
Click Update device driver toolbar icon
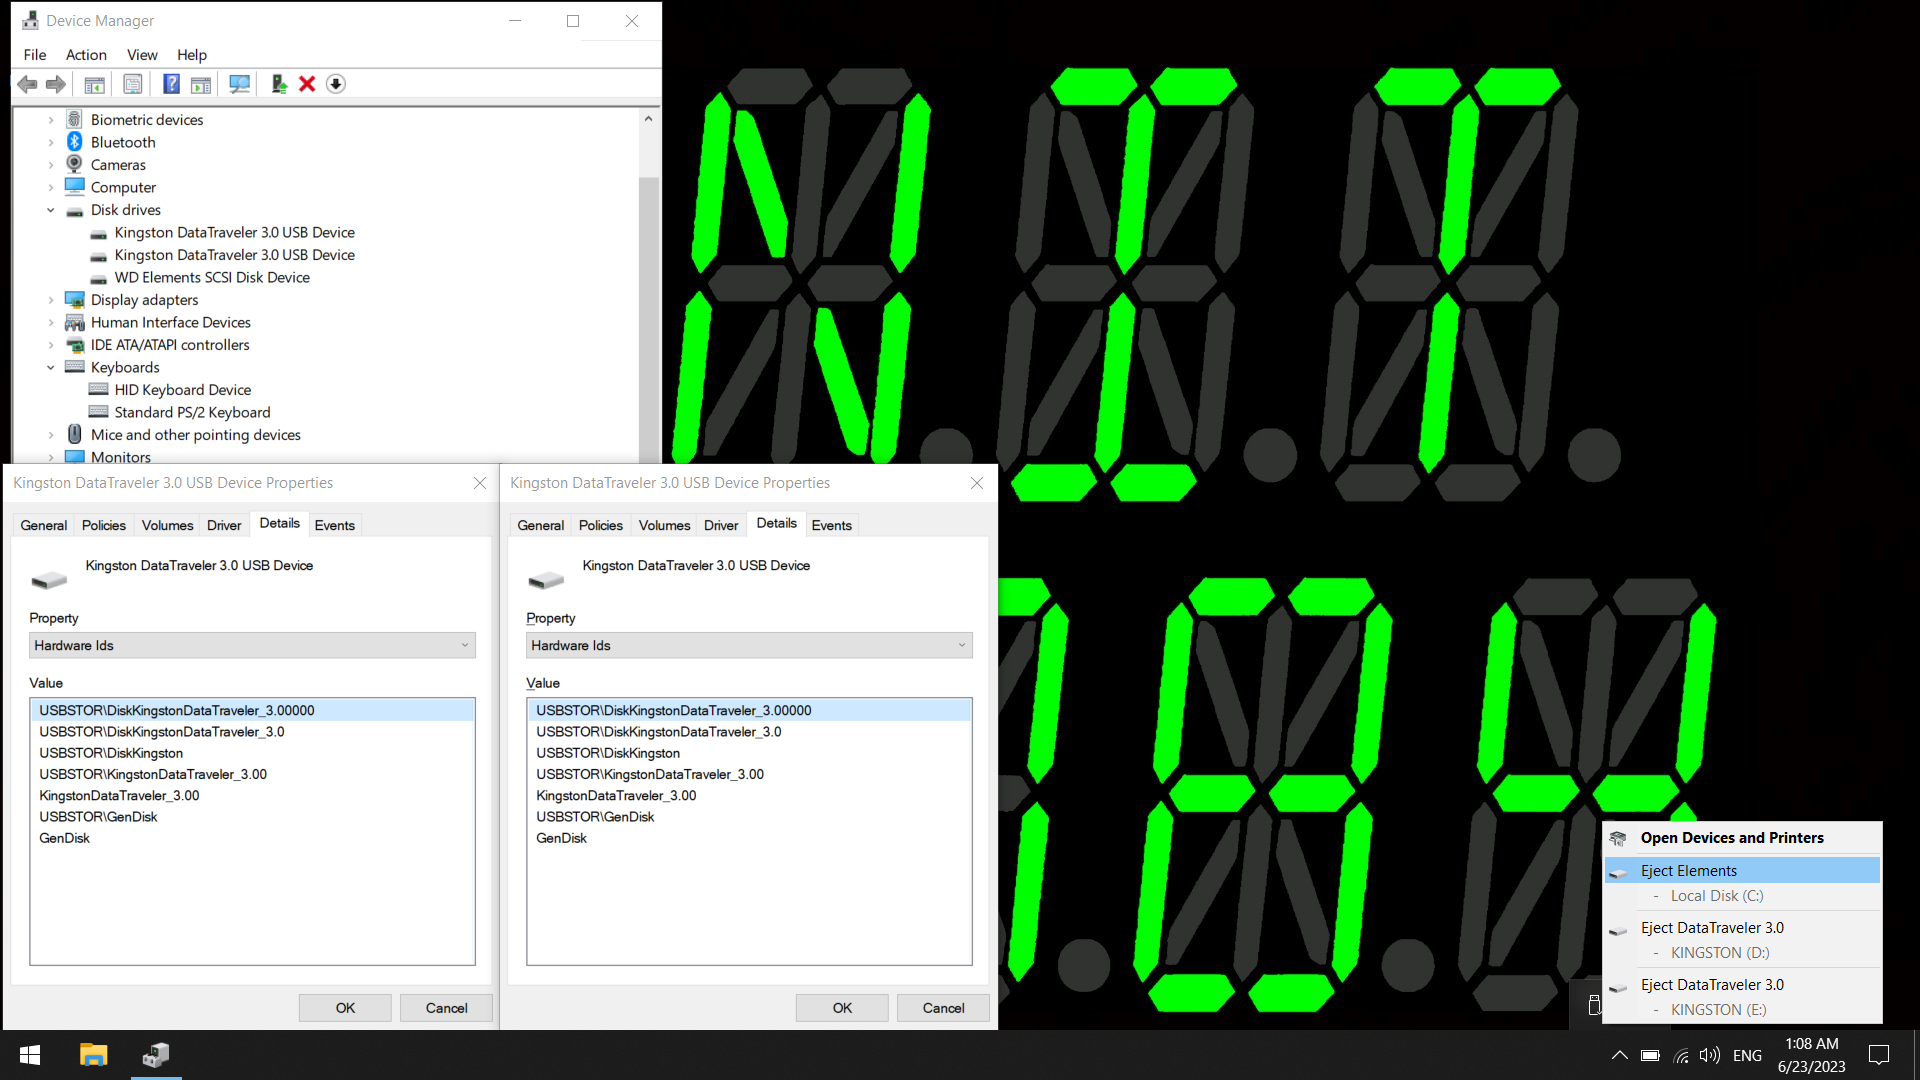pyautogui.click(x=279, y=85)
